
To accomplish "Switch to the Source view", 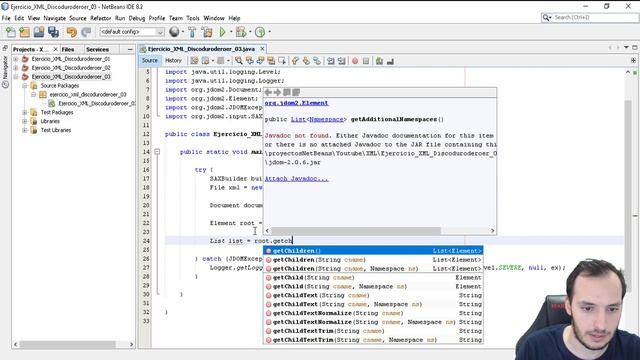I will click(x=150, y=60).
